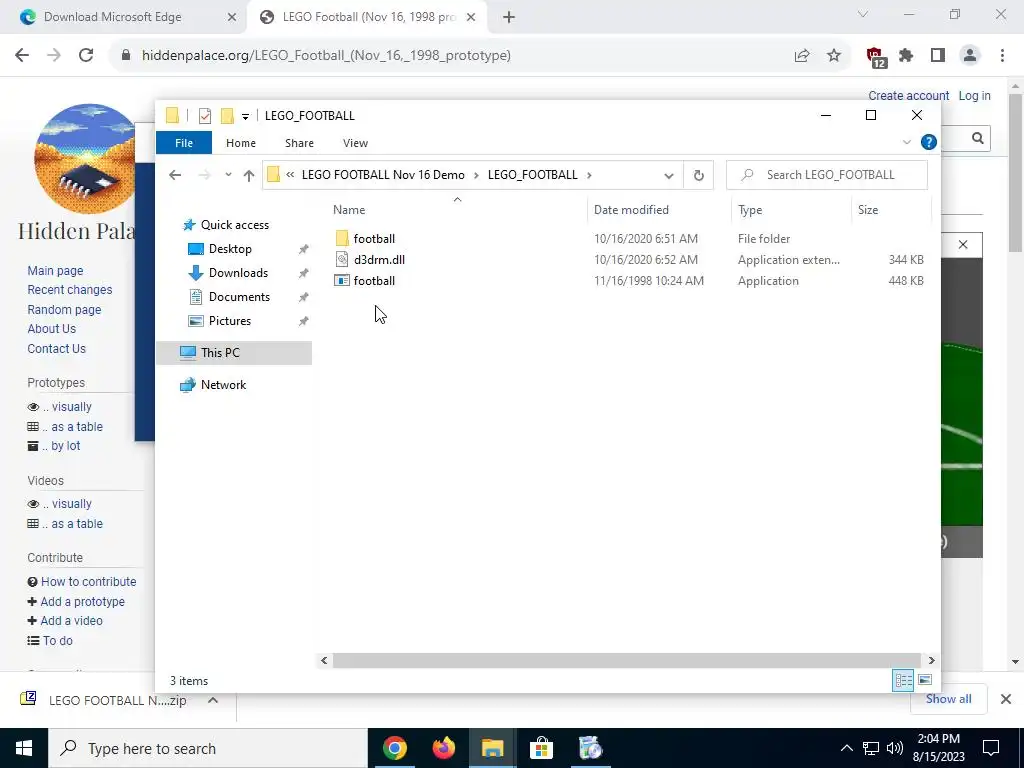Switch to Download Microsoft Edge tab
Screen dimensions: 1024x768
pyautogui.click(x=124, y=17)
